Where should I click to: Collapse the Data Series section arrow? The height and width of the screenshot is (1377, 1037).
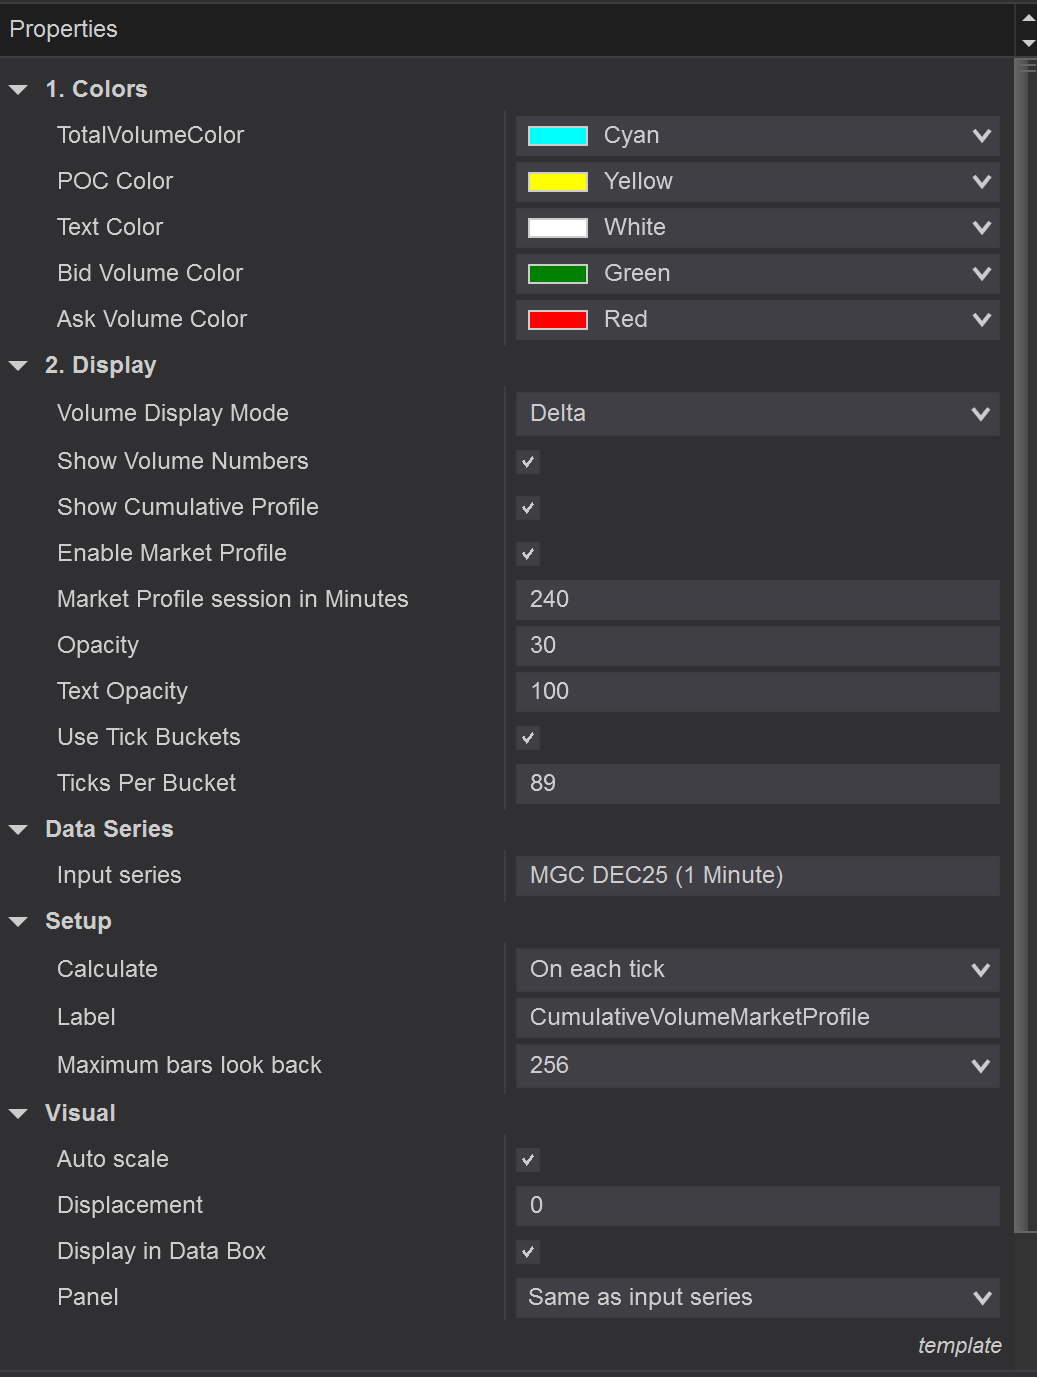coord(18,830)
